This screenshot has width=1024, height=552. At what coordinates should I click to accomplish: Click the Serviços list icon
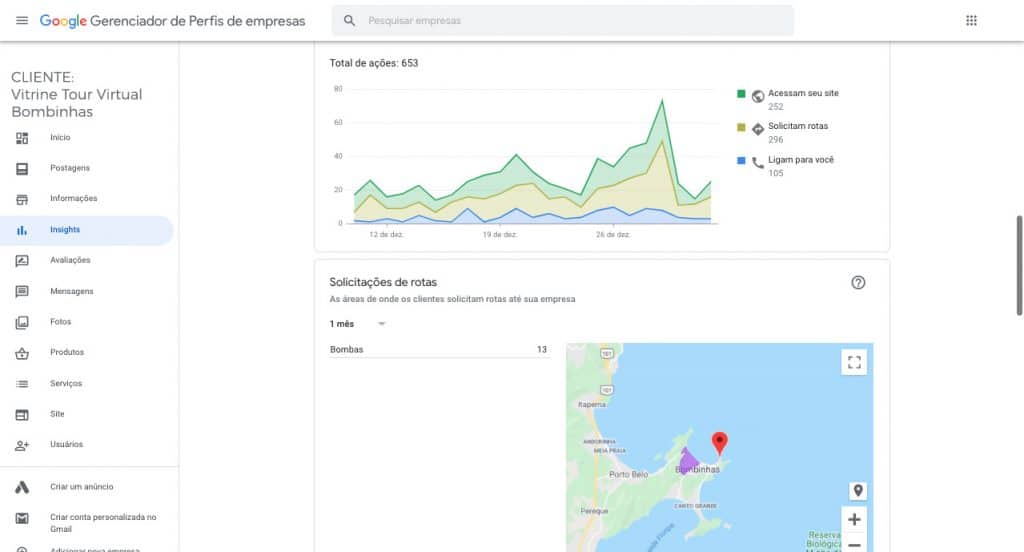point(22,383)
